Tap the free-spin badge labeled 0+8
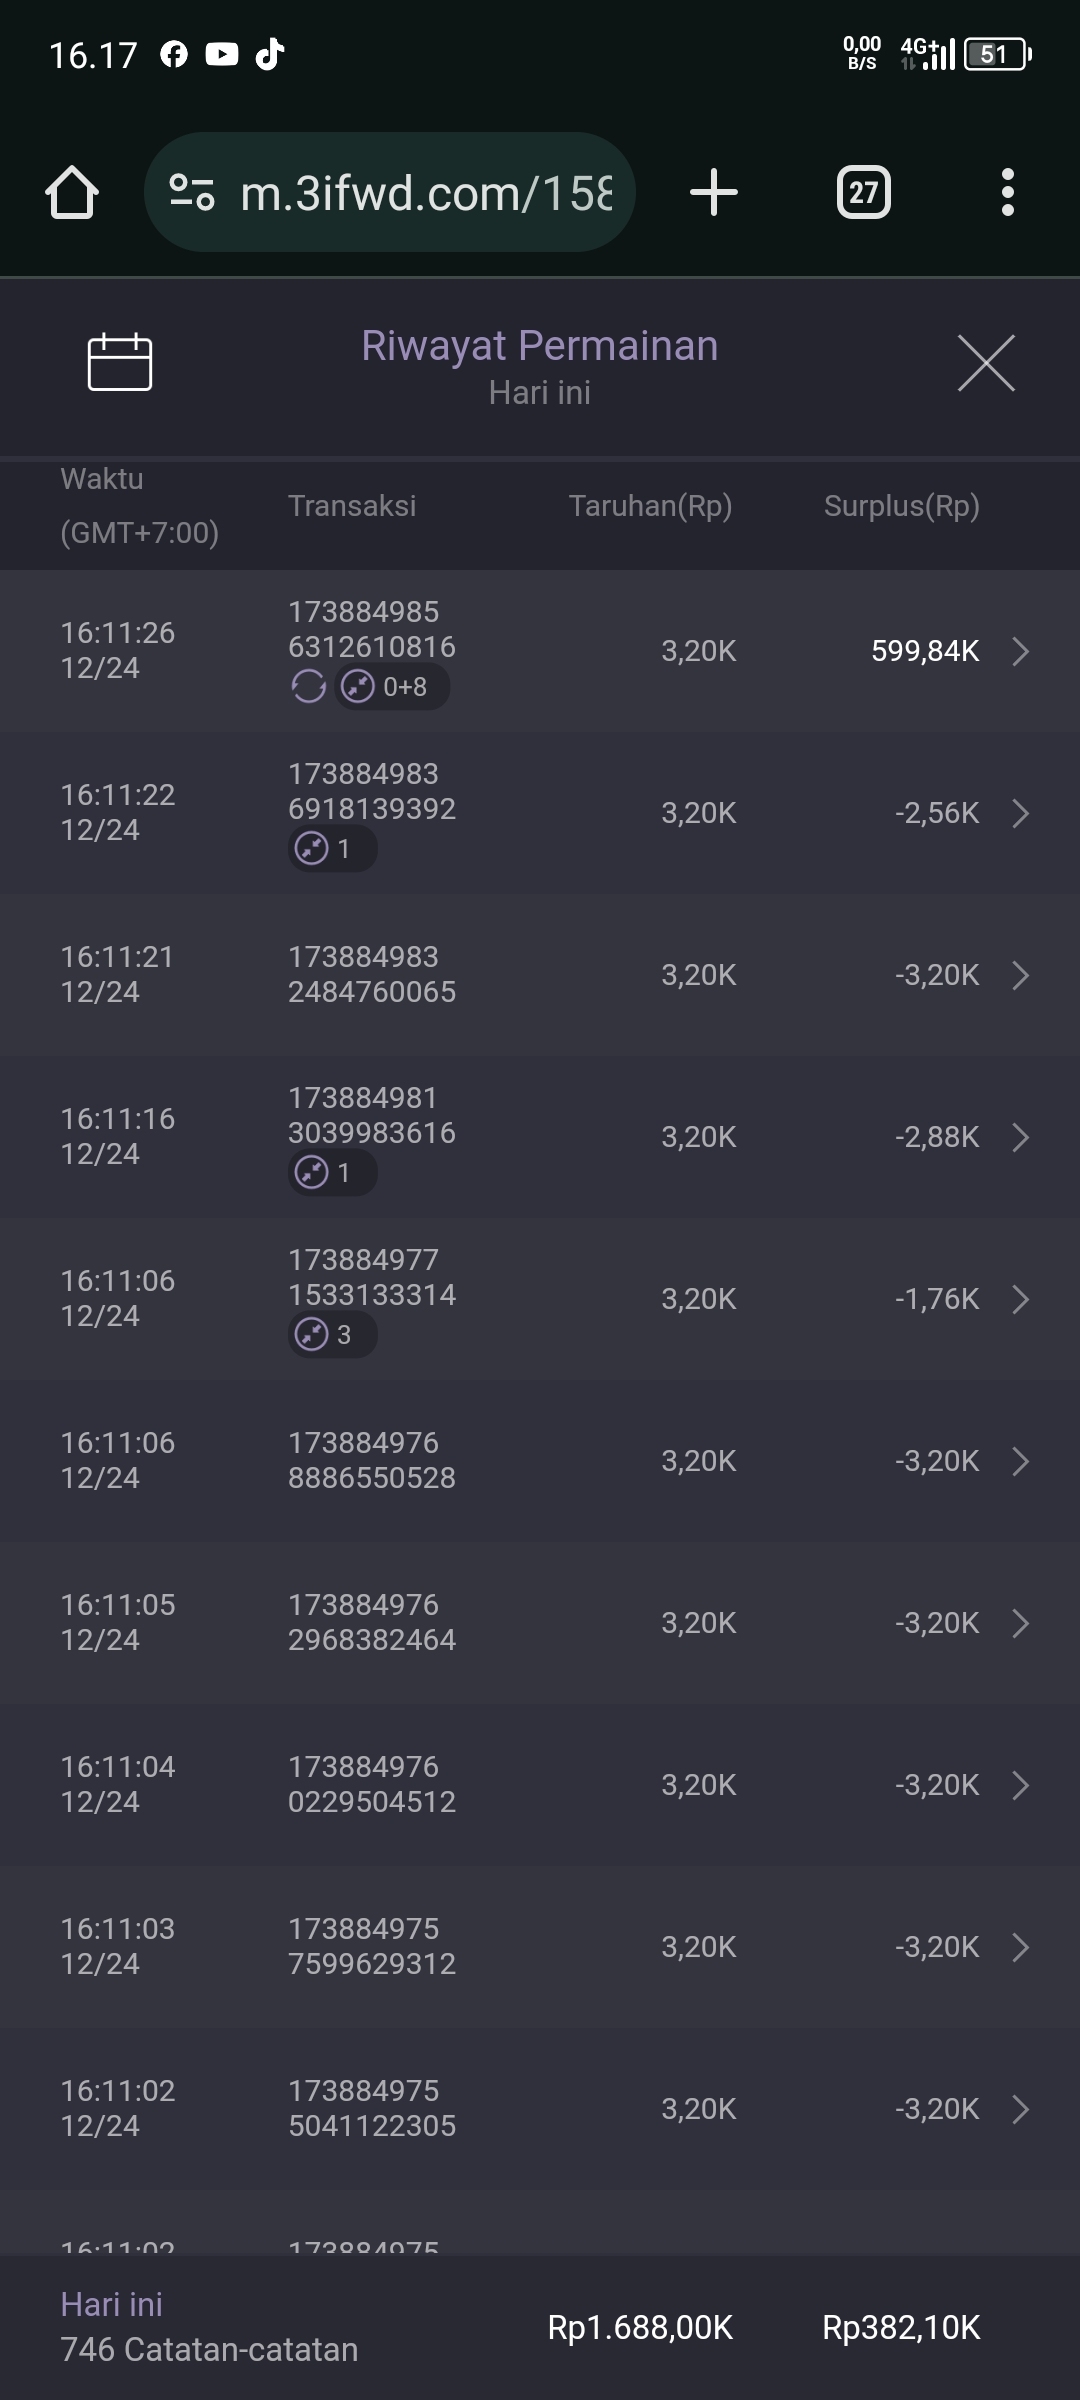This screenshot has height=2400, width=1080. 391,687
